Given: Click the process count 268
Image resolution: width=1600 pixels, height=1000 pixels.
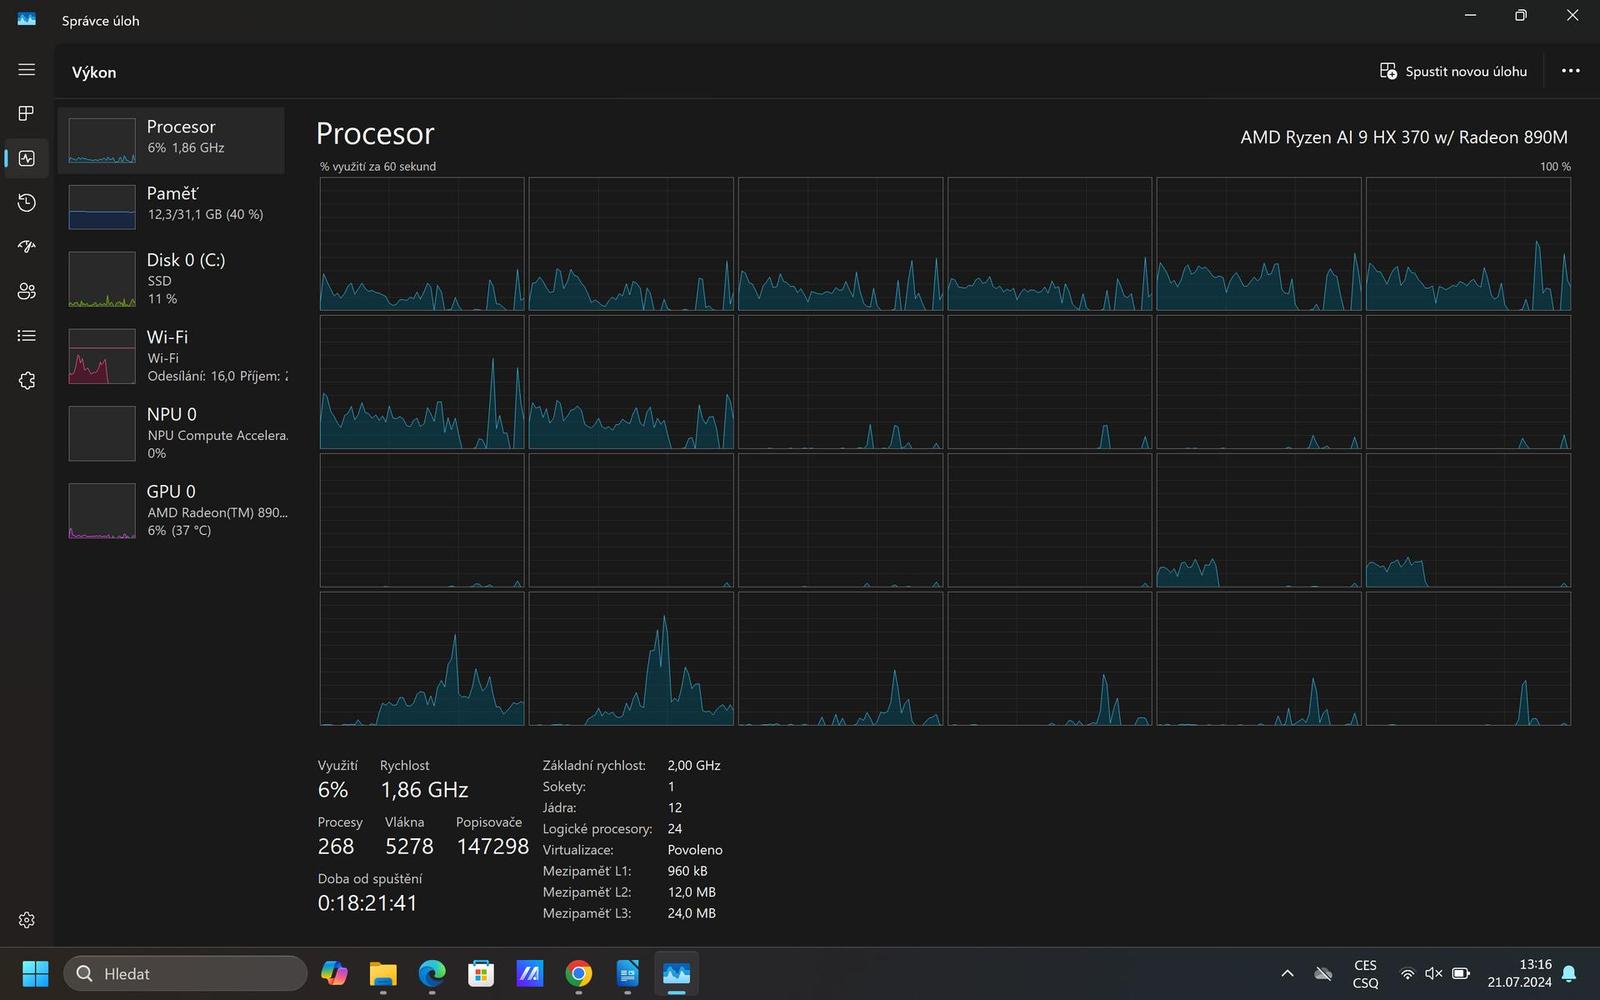Looking at the screenshot, I should pyautogui.click(x=336, y=846).
